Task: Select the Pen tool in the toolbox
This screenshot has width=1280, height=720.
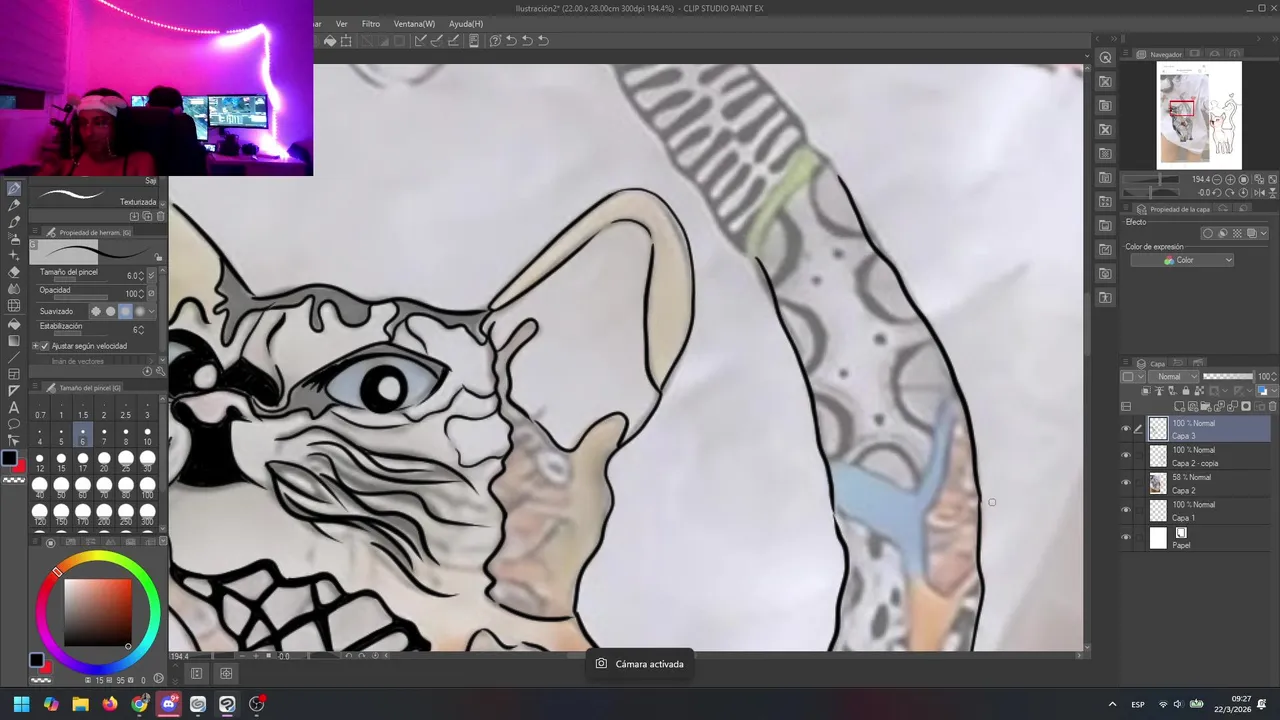Action: (x=14, y=188)
